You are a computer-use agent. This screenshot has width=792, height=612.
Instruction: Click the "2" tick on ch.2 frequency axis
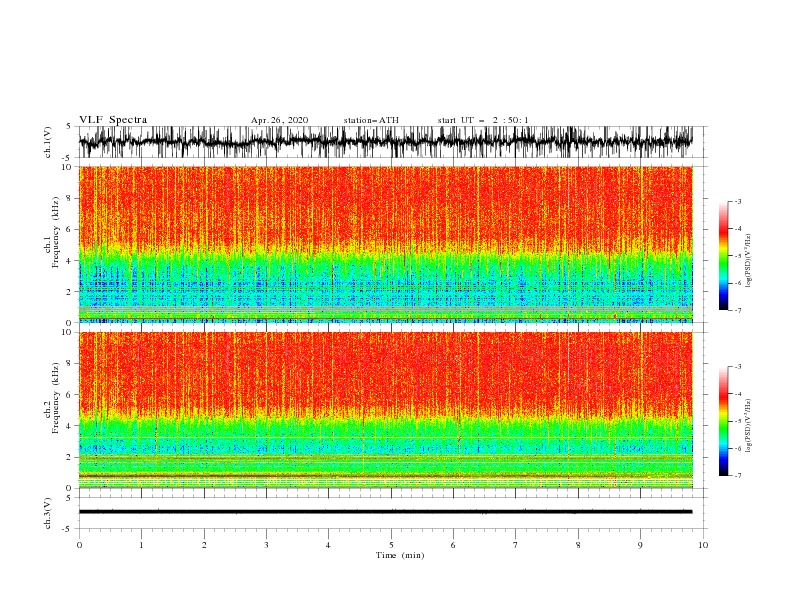[x=69, y=457]
